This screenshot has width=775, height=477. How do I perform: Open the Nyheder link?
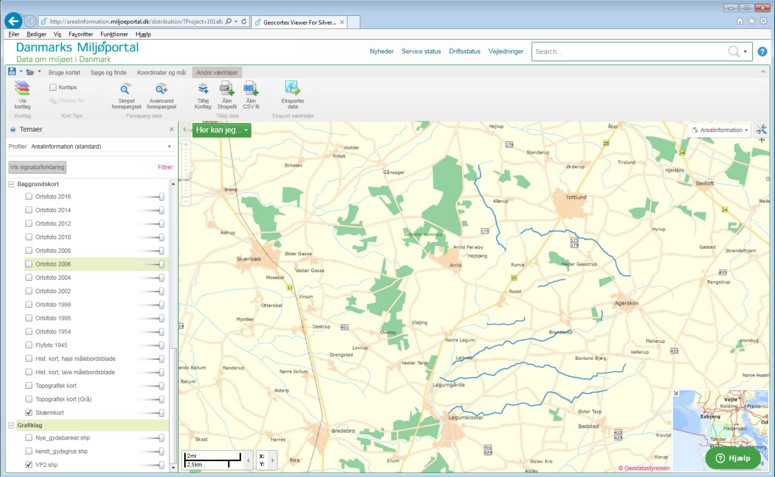pos(382,51)
